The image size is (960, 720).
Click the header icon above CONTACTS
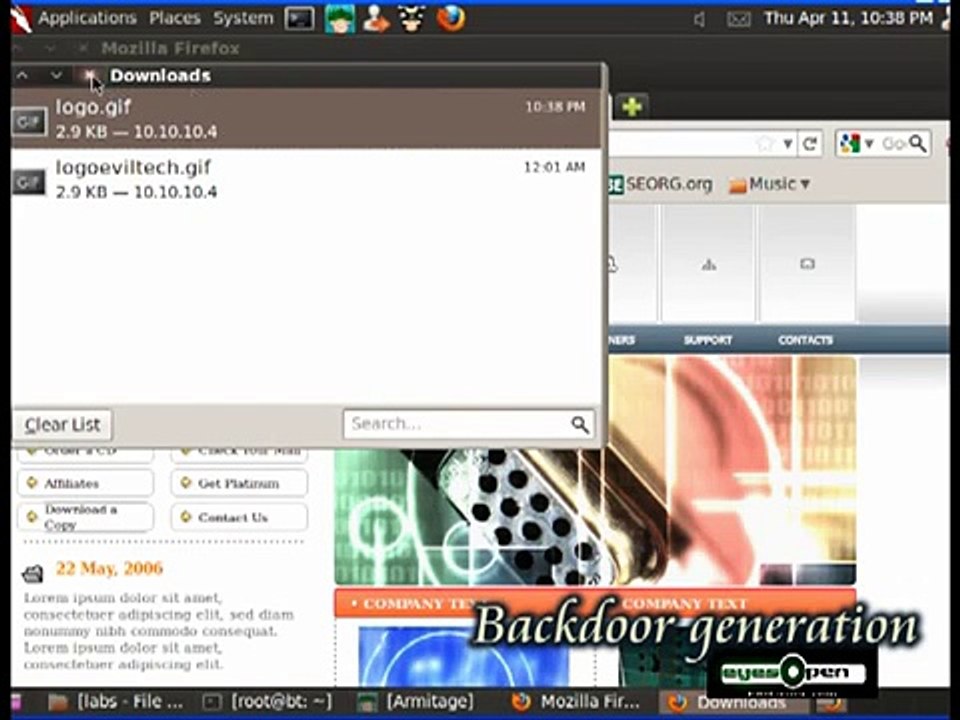click(x=808, y=264)
